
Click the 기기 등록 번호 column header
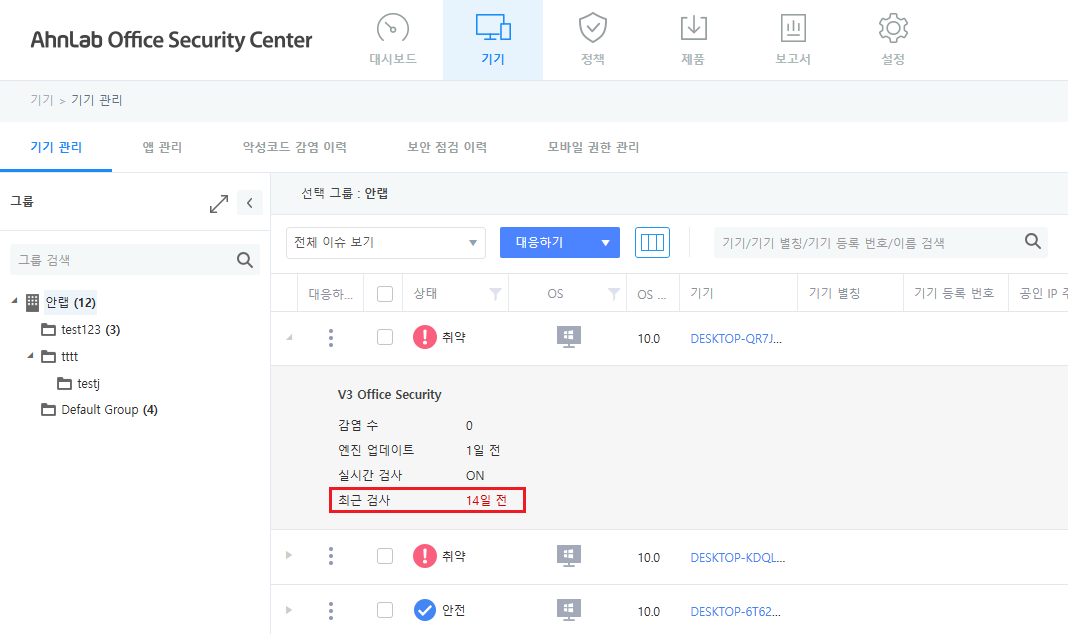[x=954, y=294]
